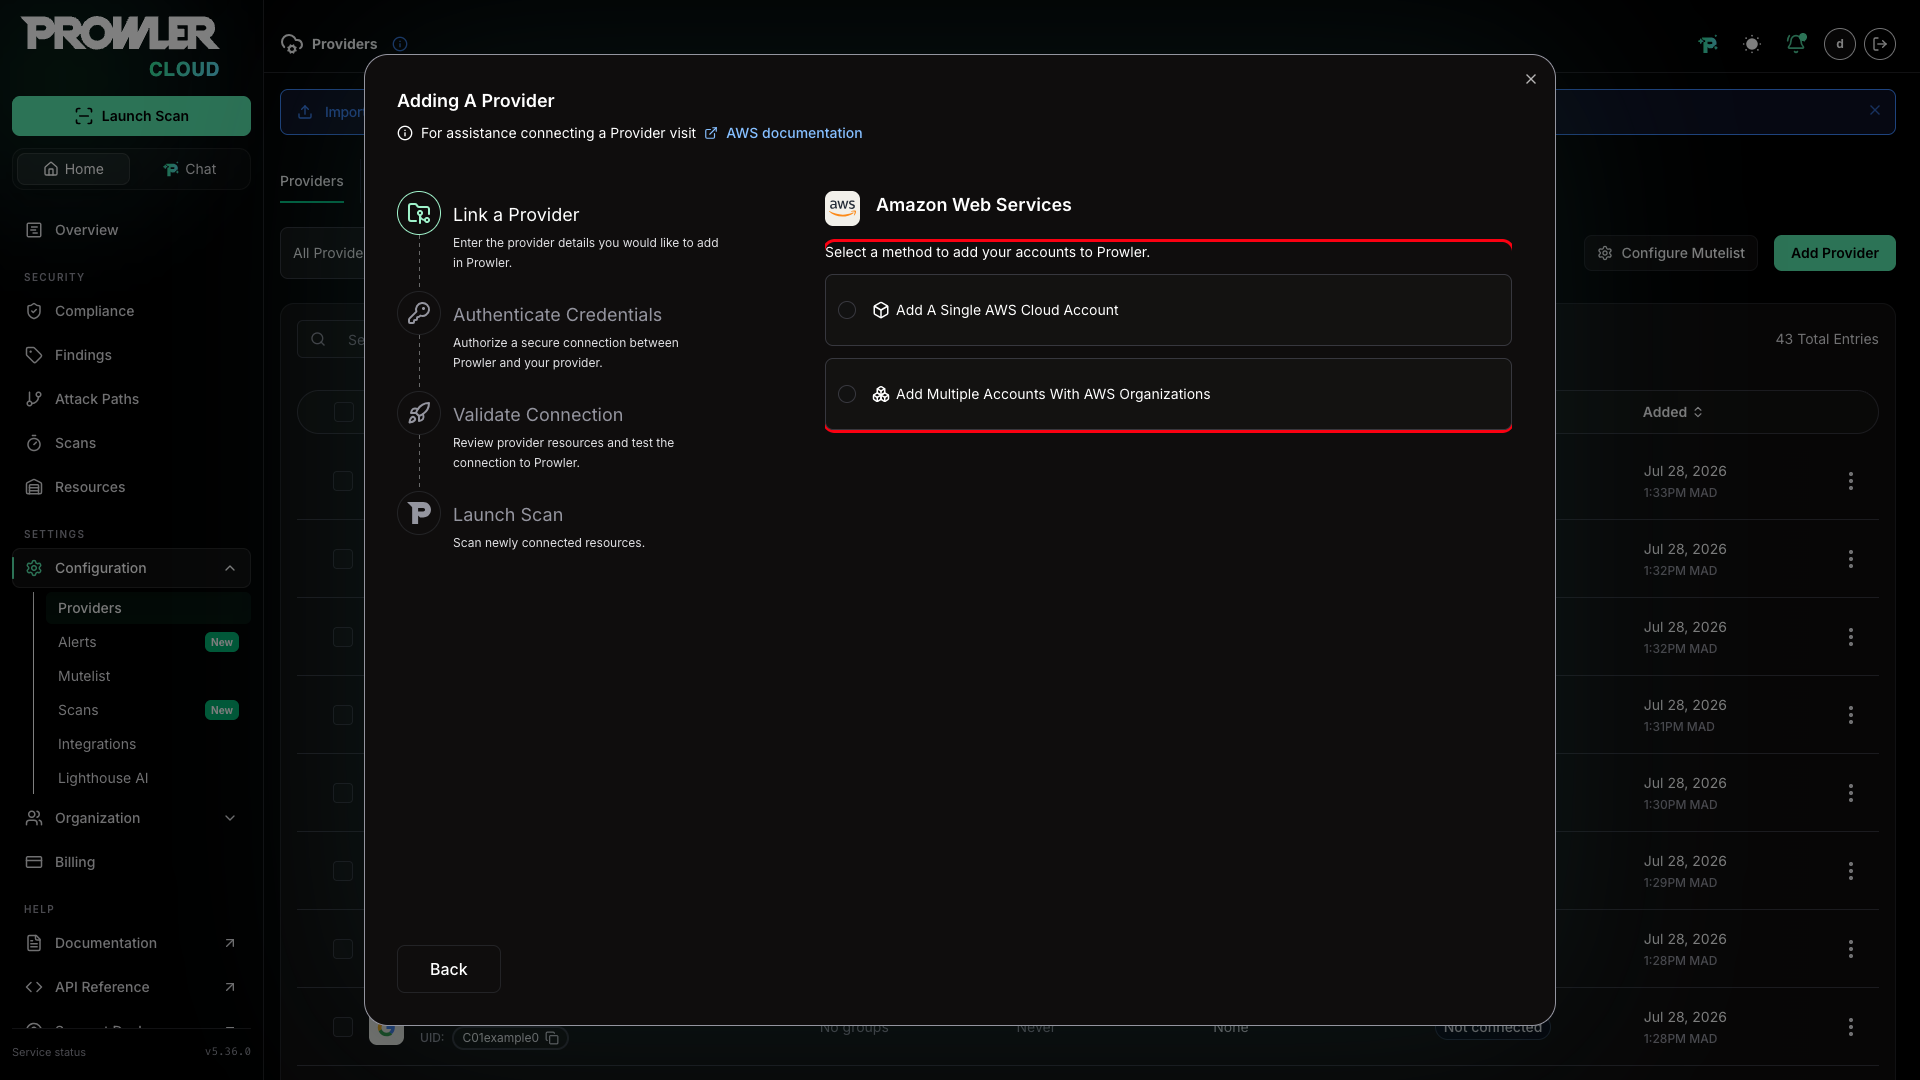Image resolution: width=1920 pixels, height=1080 pixels.
Task: Open the All Providers filter dropdown
Action: (323, 253)
